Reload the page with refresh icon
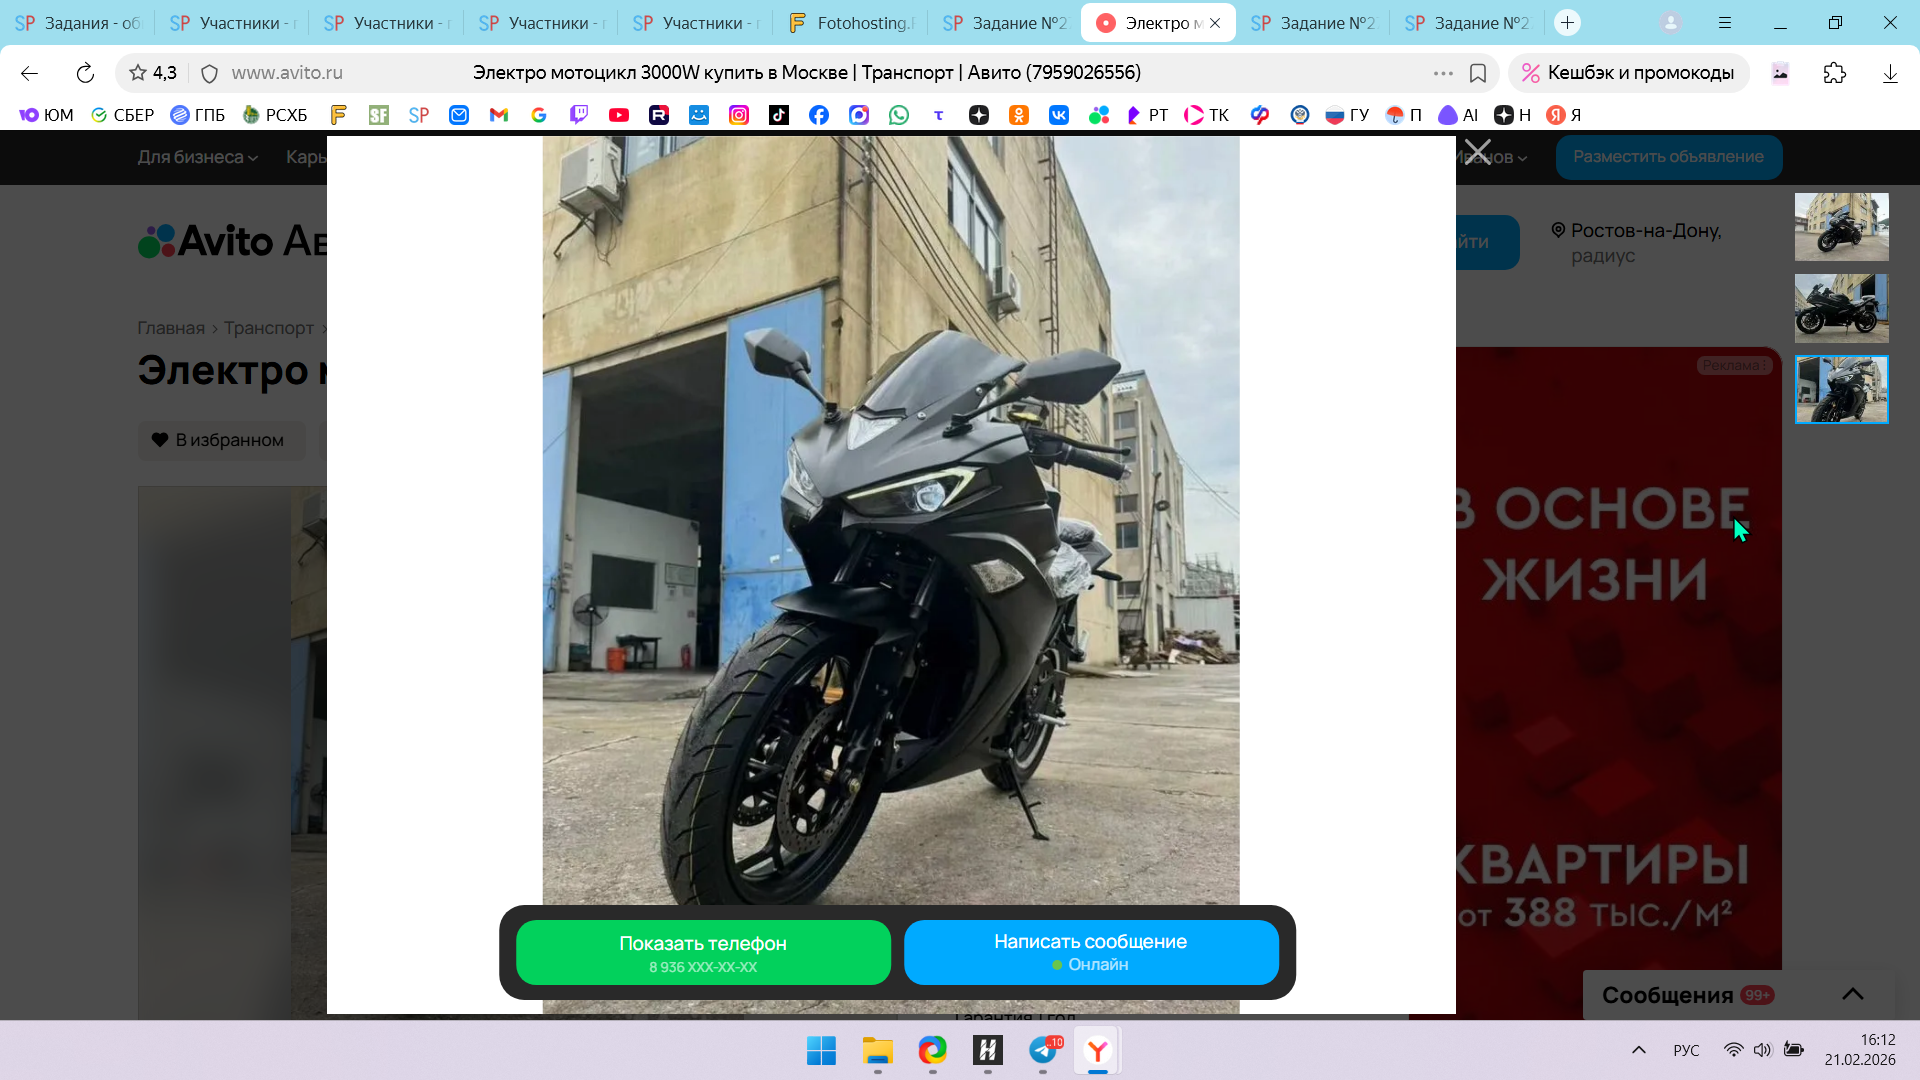 click(85, 73)
